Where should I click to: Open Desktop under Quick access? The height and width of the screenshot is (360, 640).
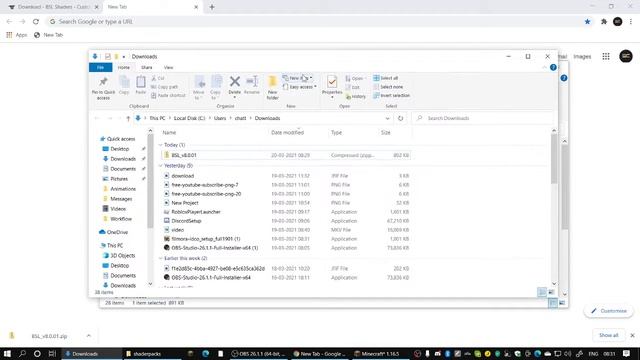coord(120,149)
